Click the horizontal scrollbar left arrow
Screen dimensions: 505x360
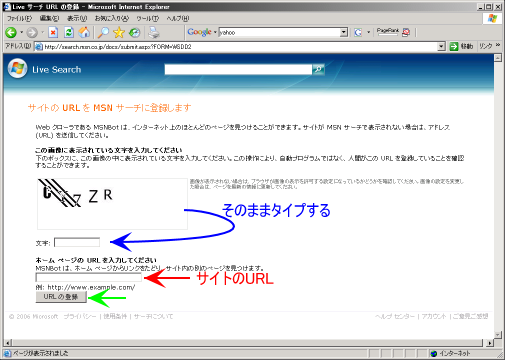coord(8,343)
